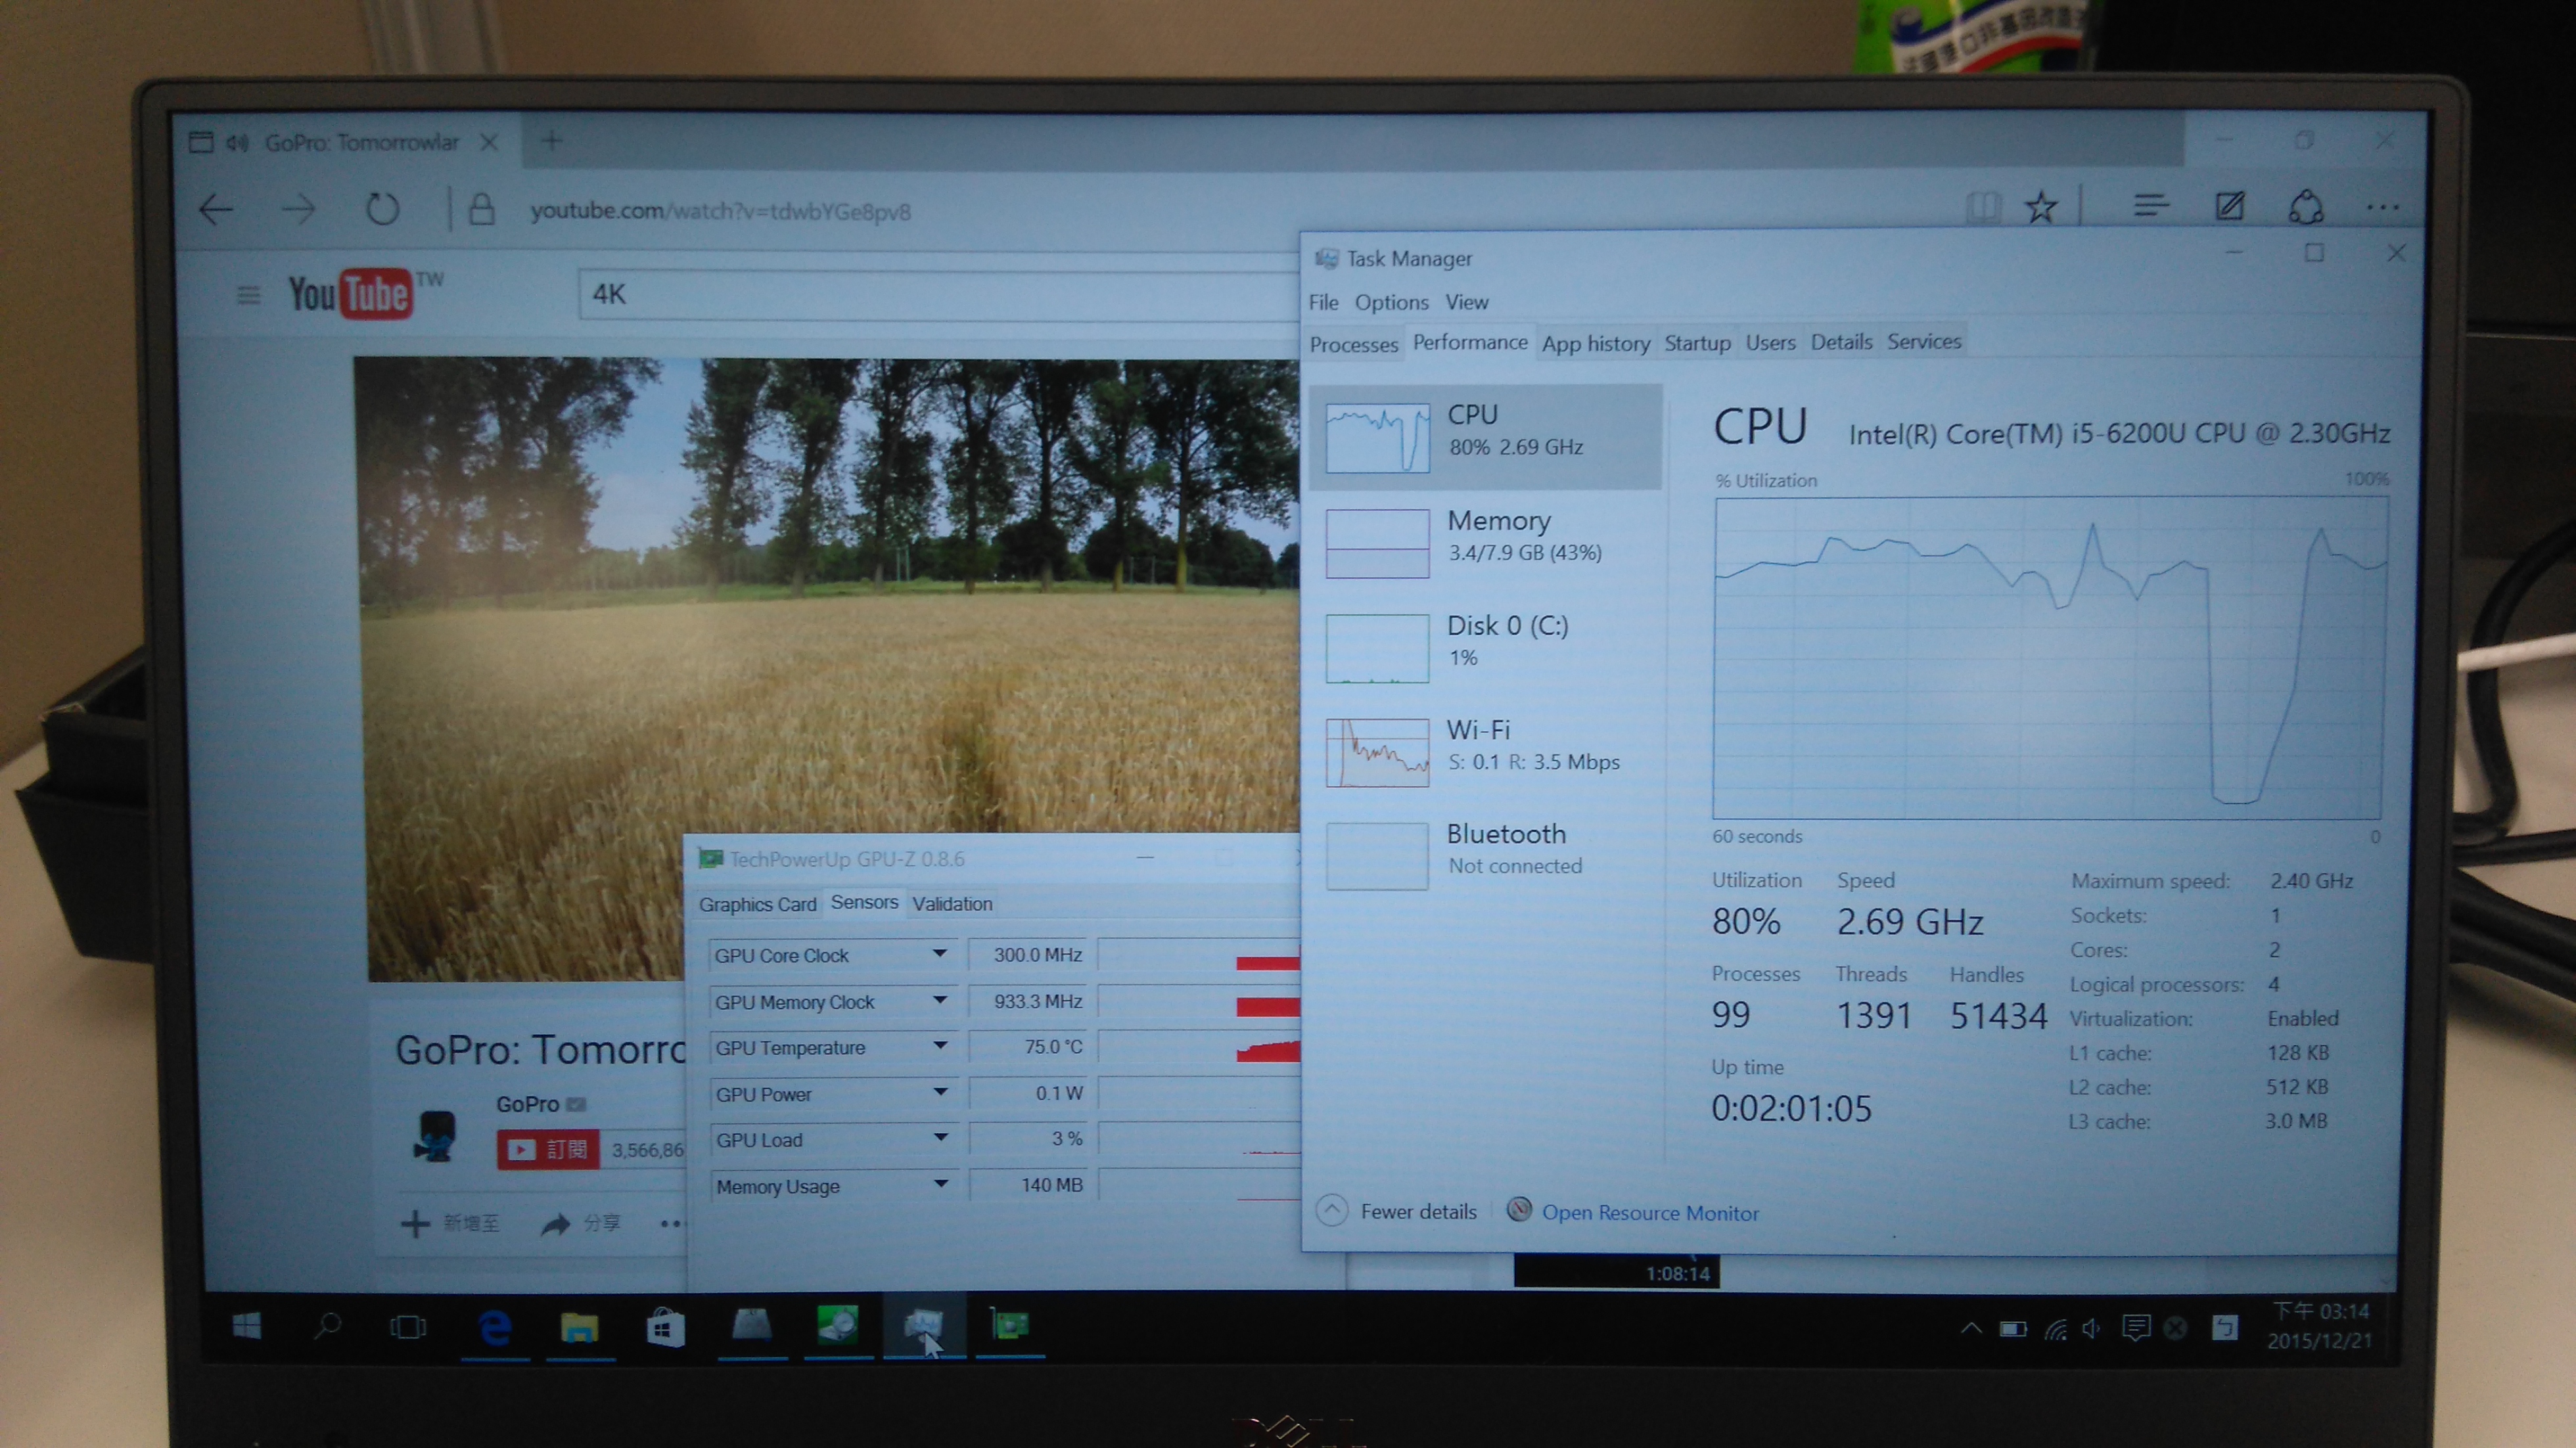2576x1448 pixels.
Task: Click the Edge refresh page icon
Action: point(382,210)
